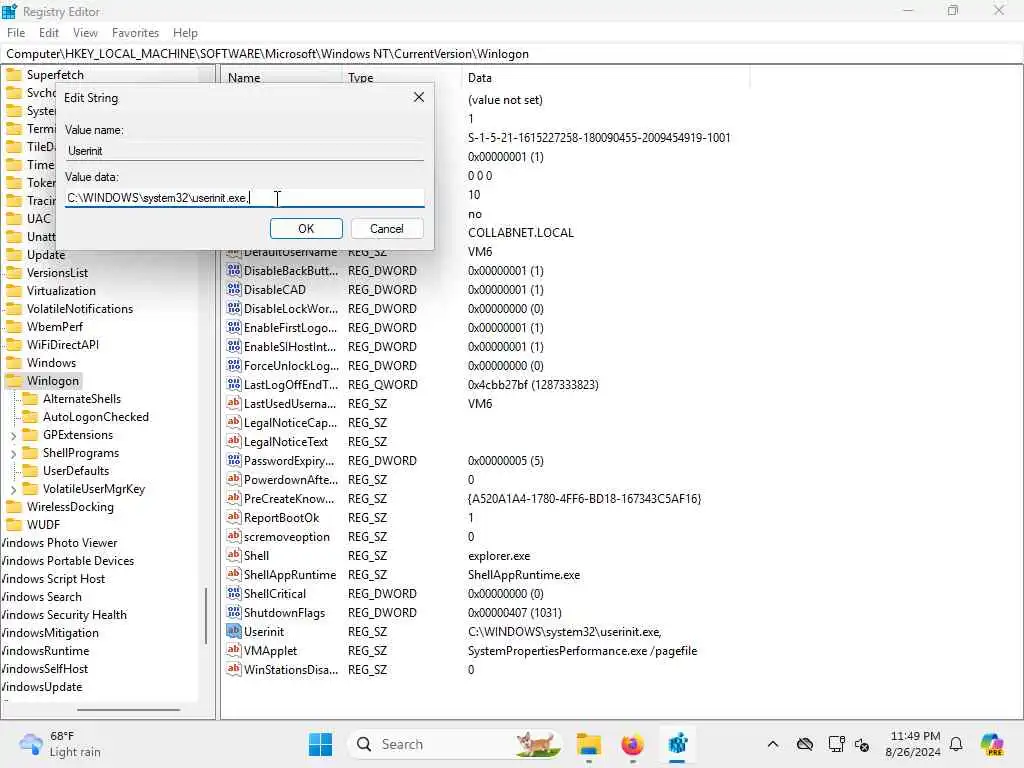The height and width of the screenshot is (768, 1024).
Task: Click the taskbar Search box
Action: [x=455, y=744]
